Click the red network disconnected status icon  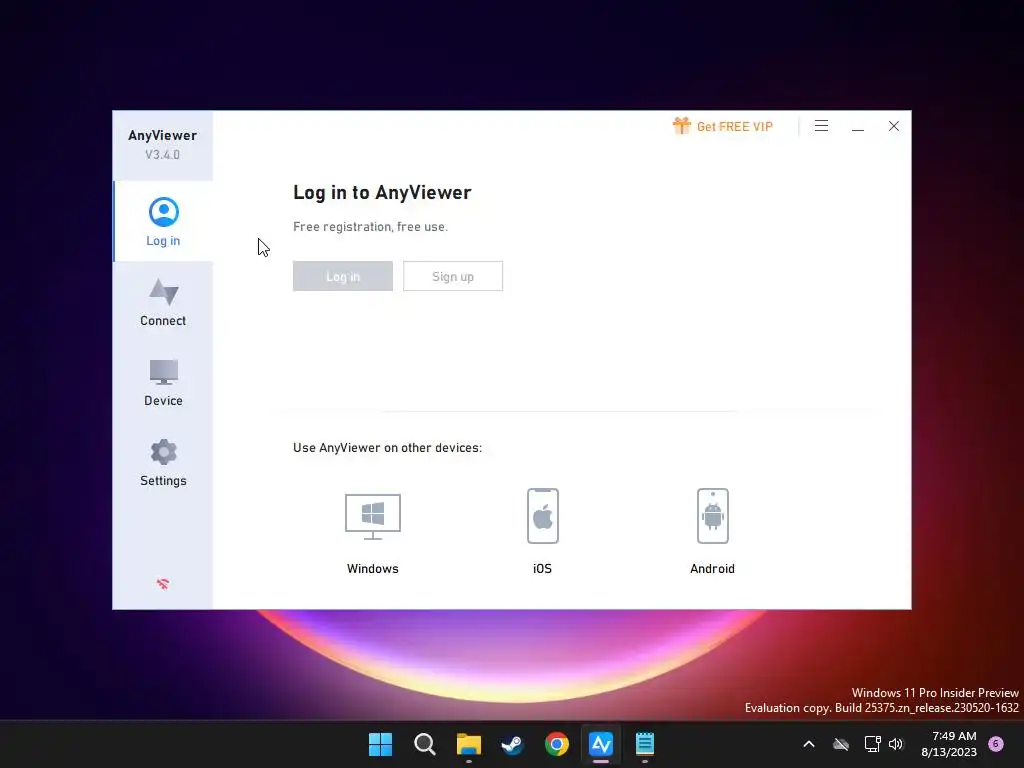point(163,584)
